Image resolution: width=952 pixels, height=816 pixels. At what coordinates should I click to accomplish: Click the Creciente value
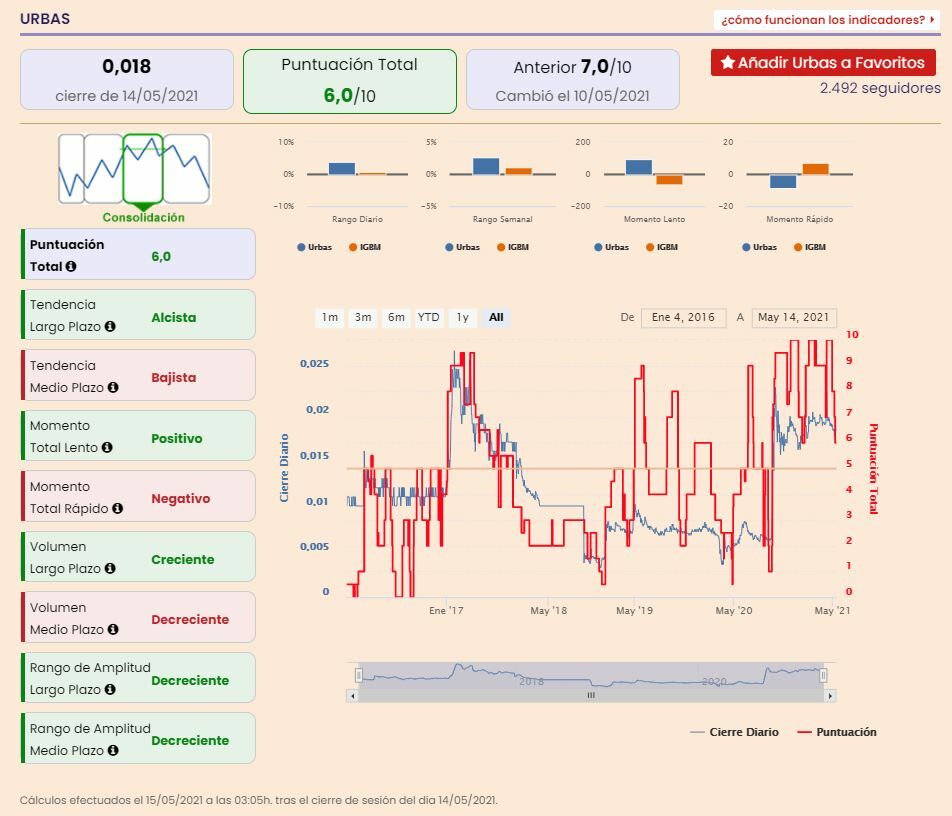tap(183, 559)
